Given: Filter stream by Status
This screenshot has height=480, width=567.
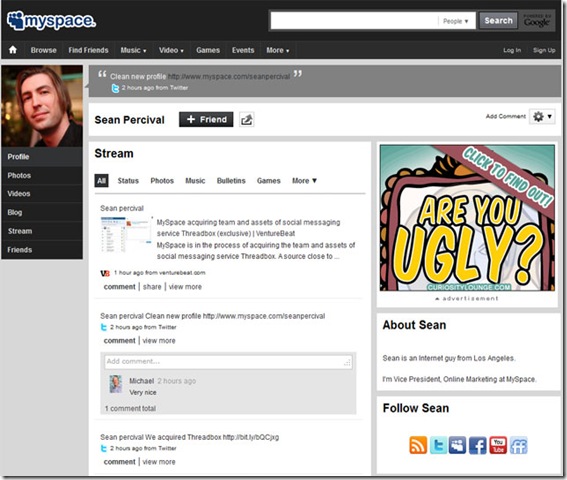Looking at the screenshot, I should 128,180.
